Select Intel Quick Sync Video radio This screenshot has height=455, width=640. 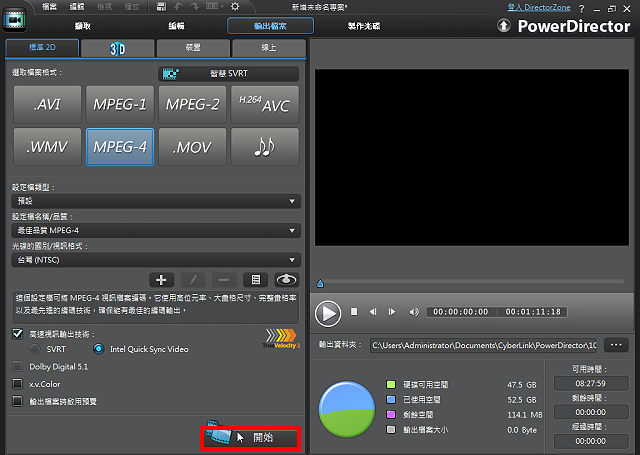coord(98,349)
